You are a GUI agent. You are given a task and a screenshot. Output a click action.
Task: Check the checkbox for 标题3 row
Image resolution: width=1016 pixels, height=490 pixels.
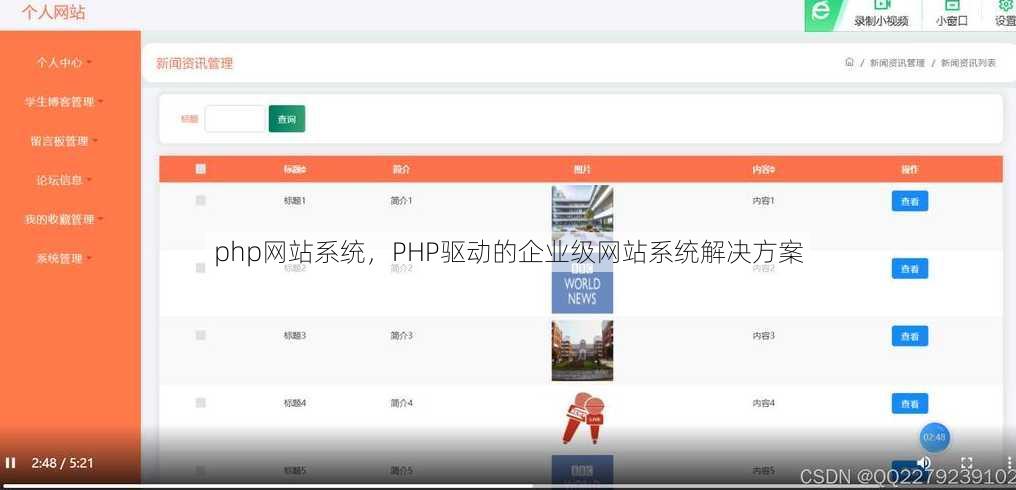[x=200, y=335]
